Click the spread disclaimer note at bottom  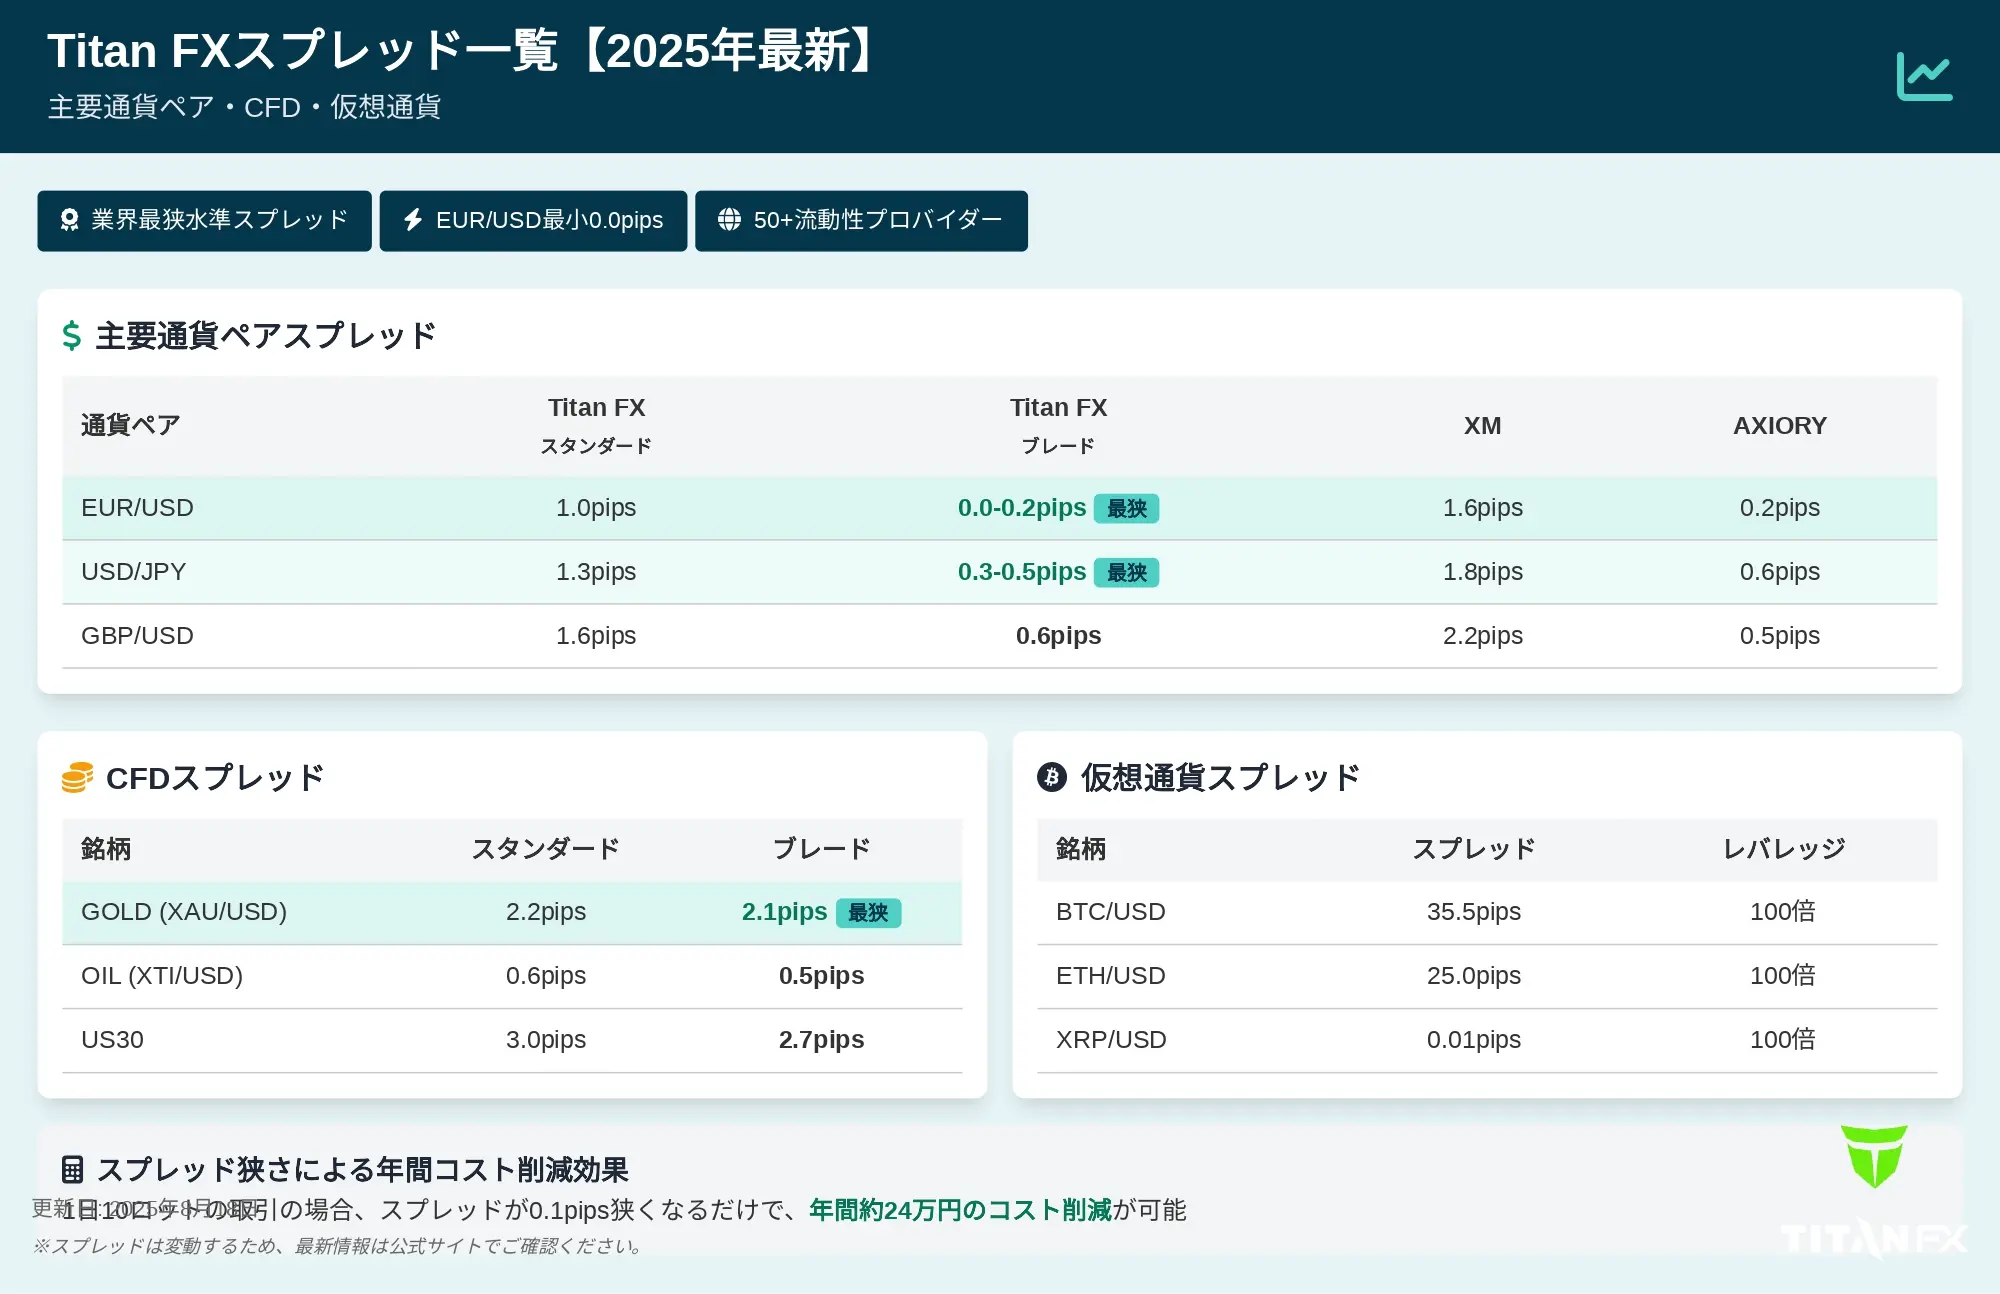point(337,1246)
